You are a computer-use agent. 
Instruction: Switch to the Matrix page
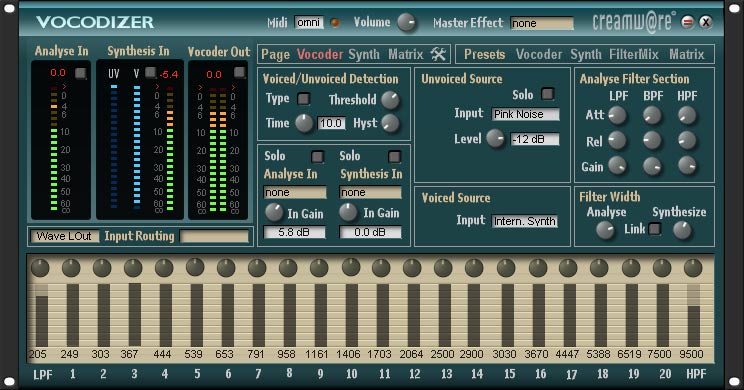[406, 55]
